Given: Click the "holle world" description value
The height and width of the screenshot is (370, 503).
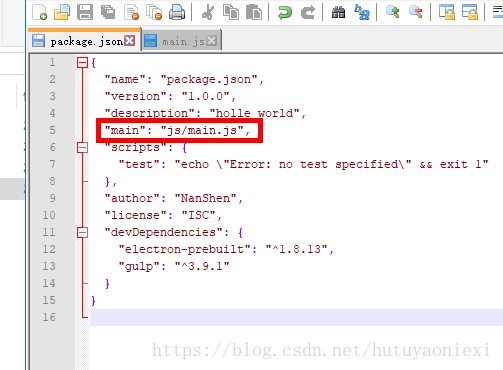Looking at the screenshot, I should (x=254, y=113).
